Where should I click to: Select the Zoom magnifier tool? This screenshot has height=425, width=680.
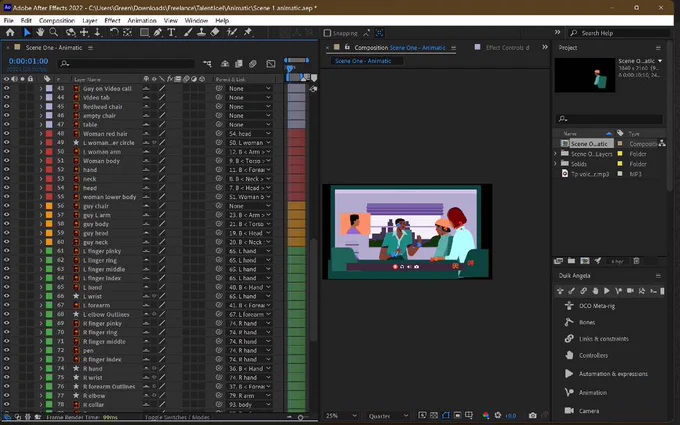[54, 33]
